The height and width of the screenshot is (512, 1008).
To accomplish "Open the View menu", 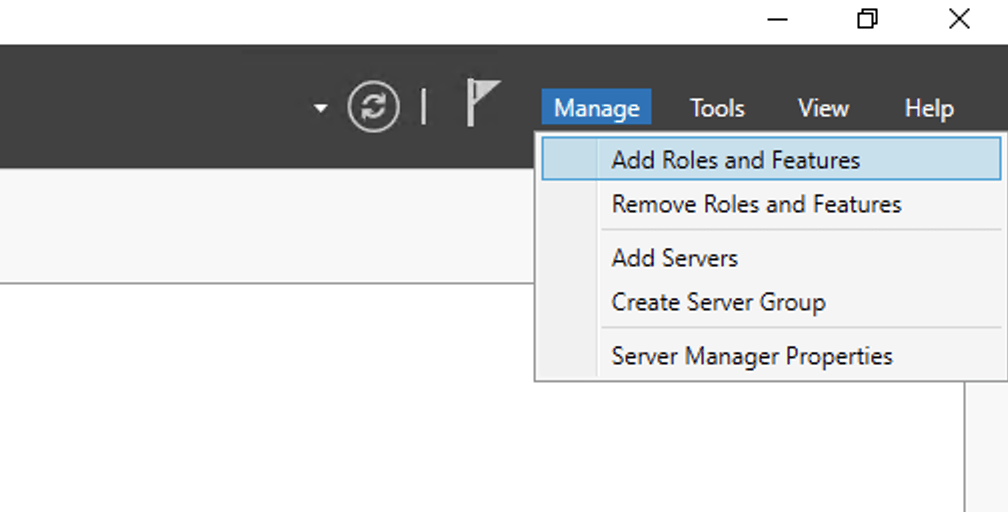I will tap(823, 108).
